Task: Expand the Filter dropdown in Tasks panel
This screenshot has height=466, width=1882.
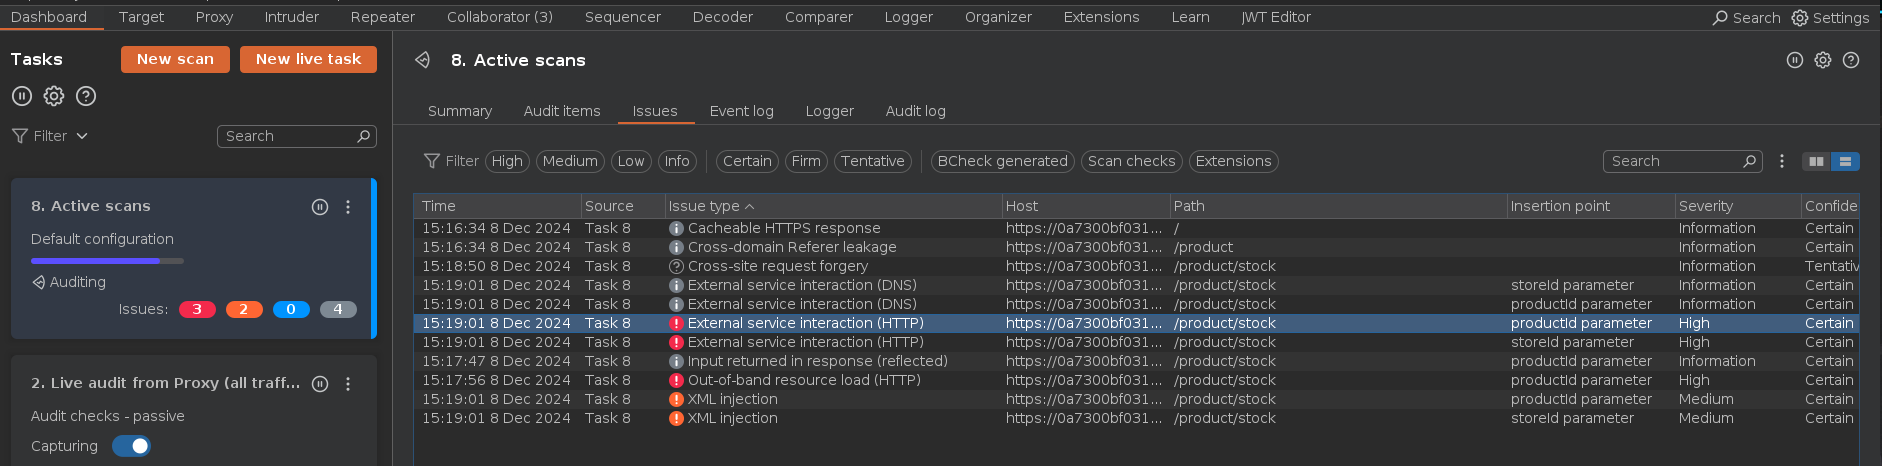Action: click(50, 136)
